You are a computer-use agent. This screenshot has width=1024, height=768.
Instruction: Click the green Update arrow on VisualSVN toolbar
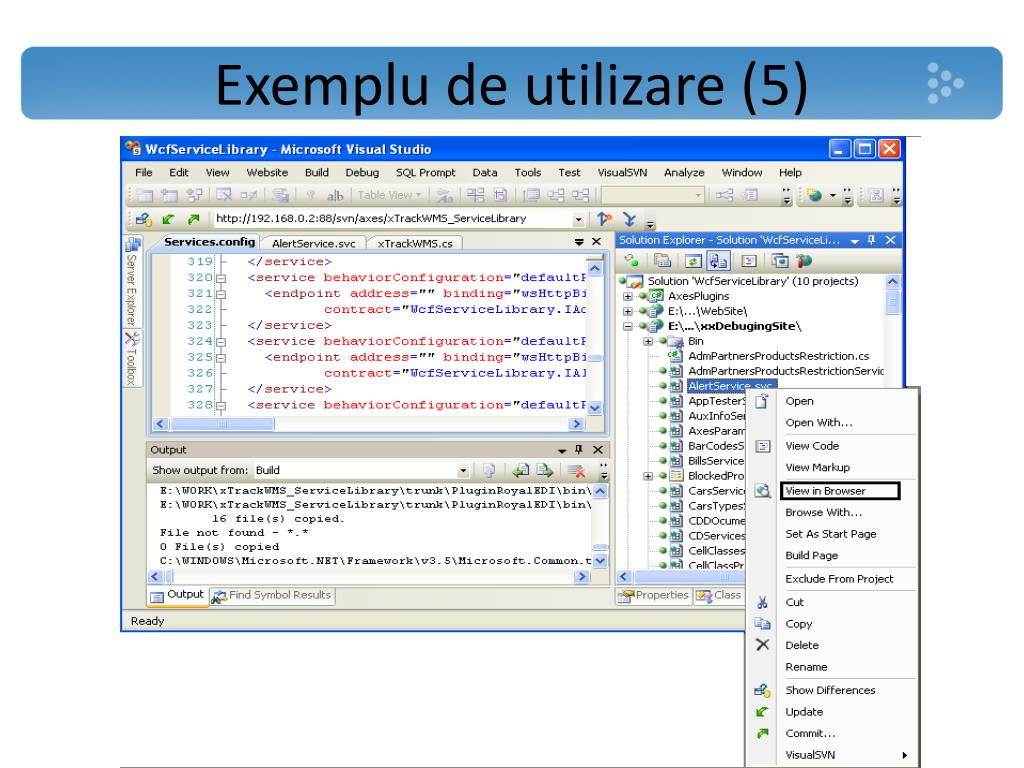pyautogui.click(x=168, y=219)
